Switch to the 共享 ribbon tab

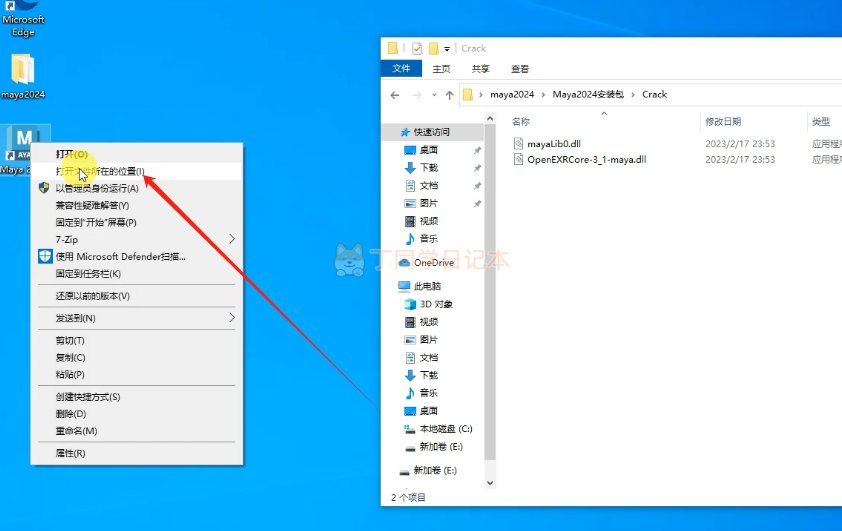click(481, 69)
